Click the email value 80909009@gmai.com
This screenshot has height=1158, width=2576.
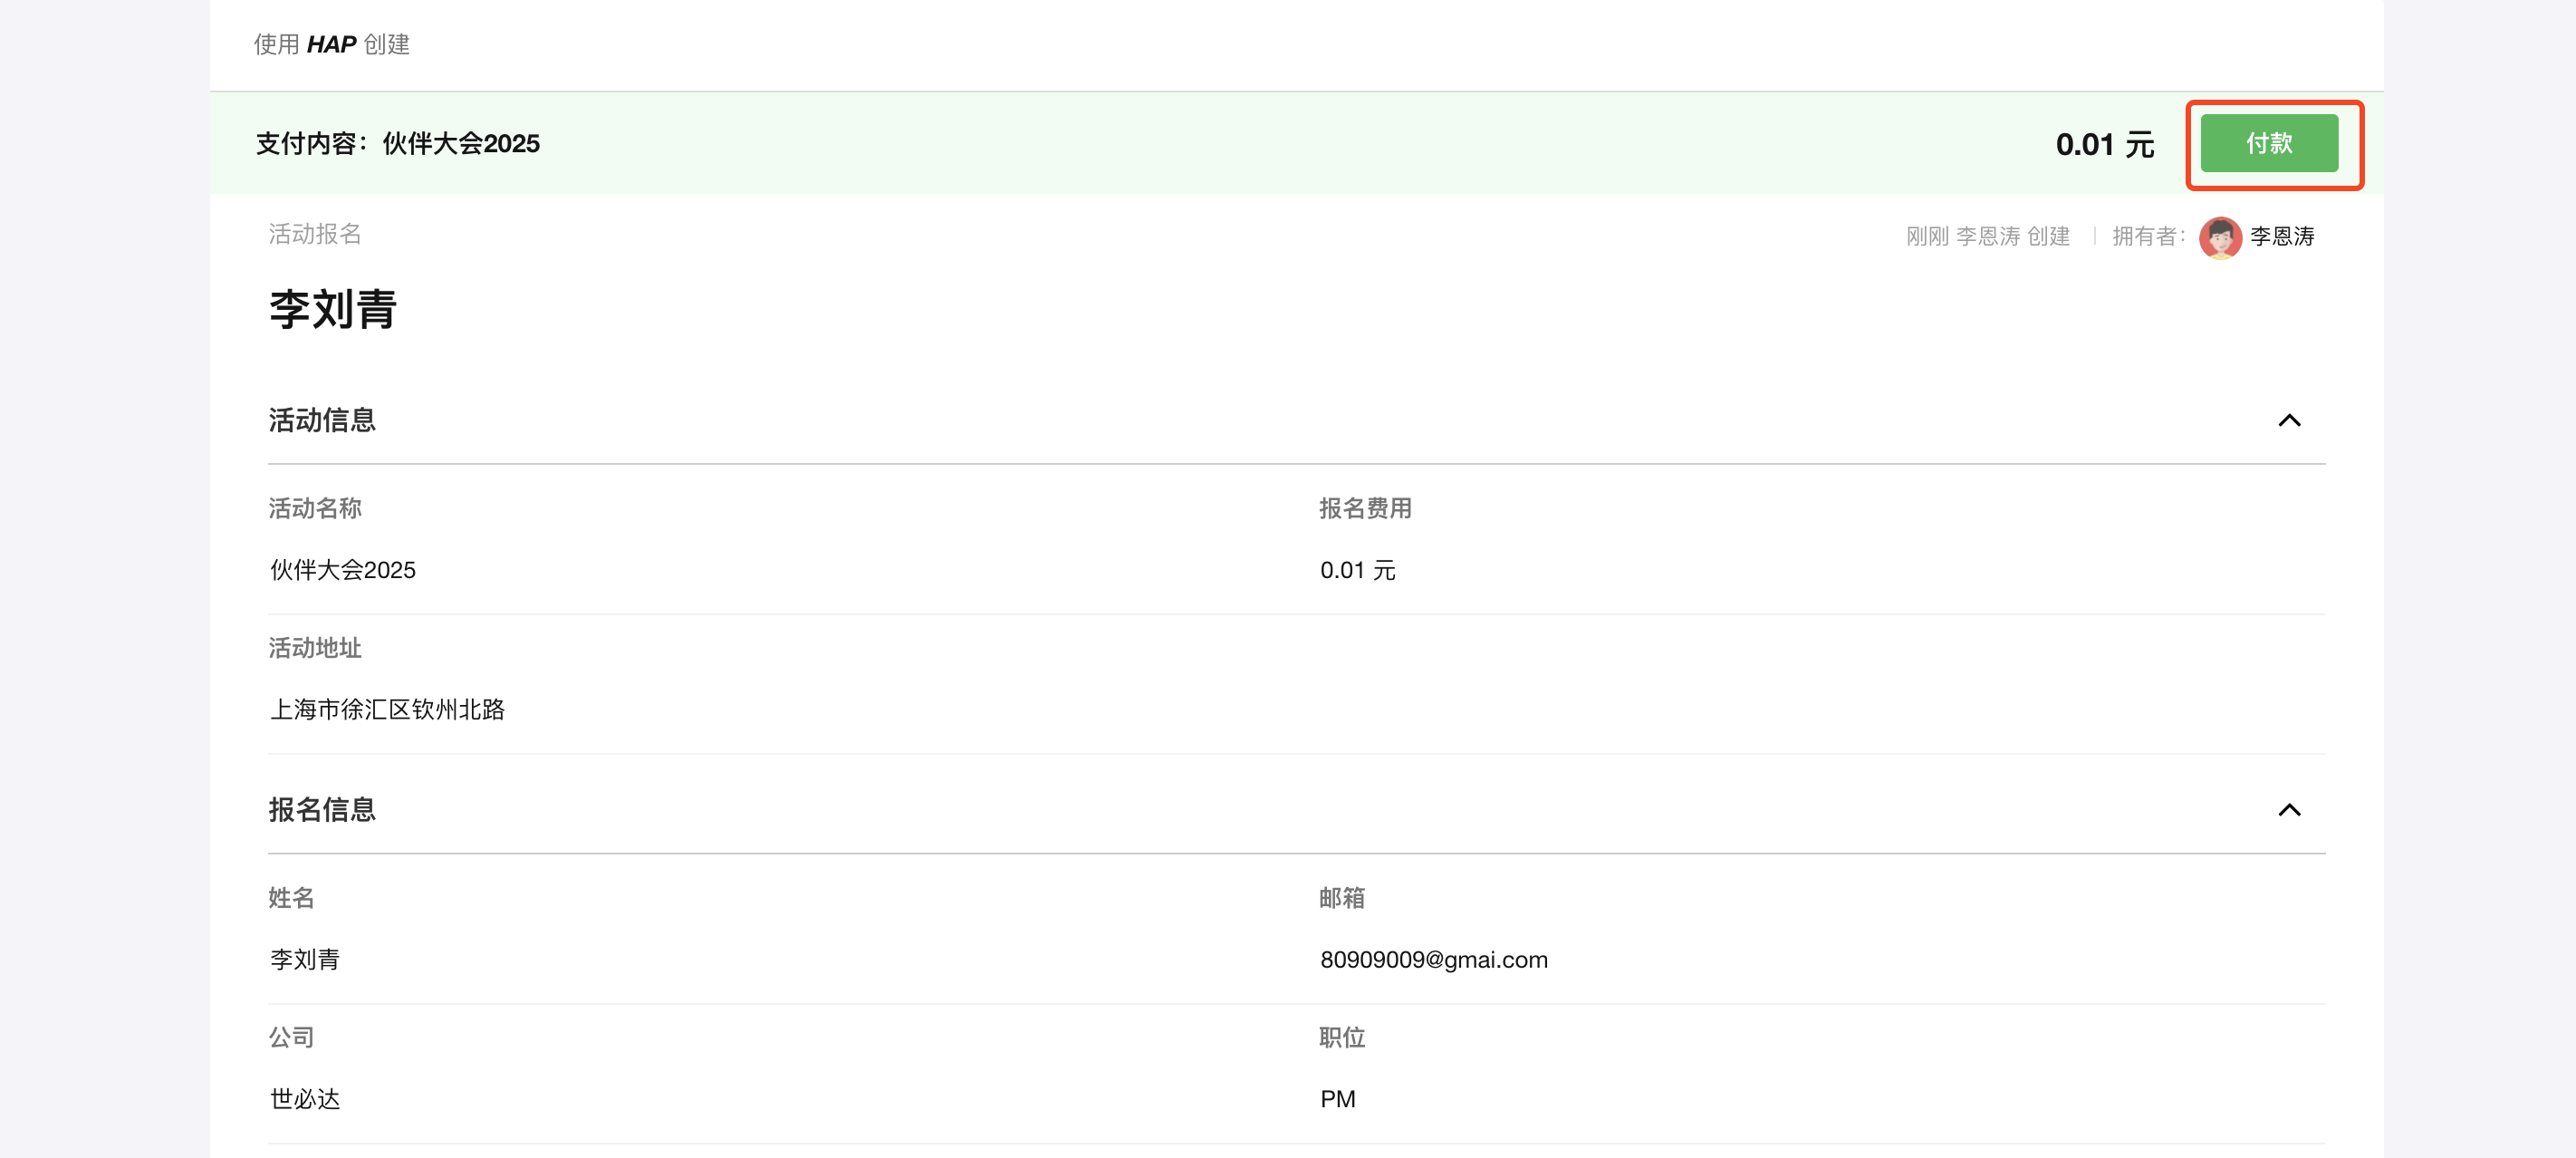[x=1433, y=959]
